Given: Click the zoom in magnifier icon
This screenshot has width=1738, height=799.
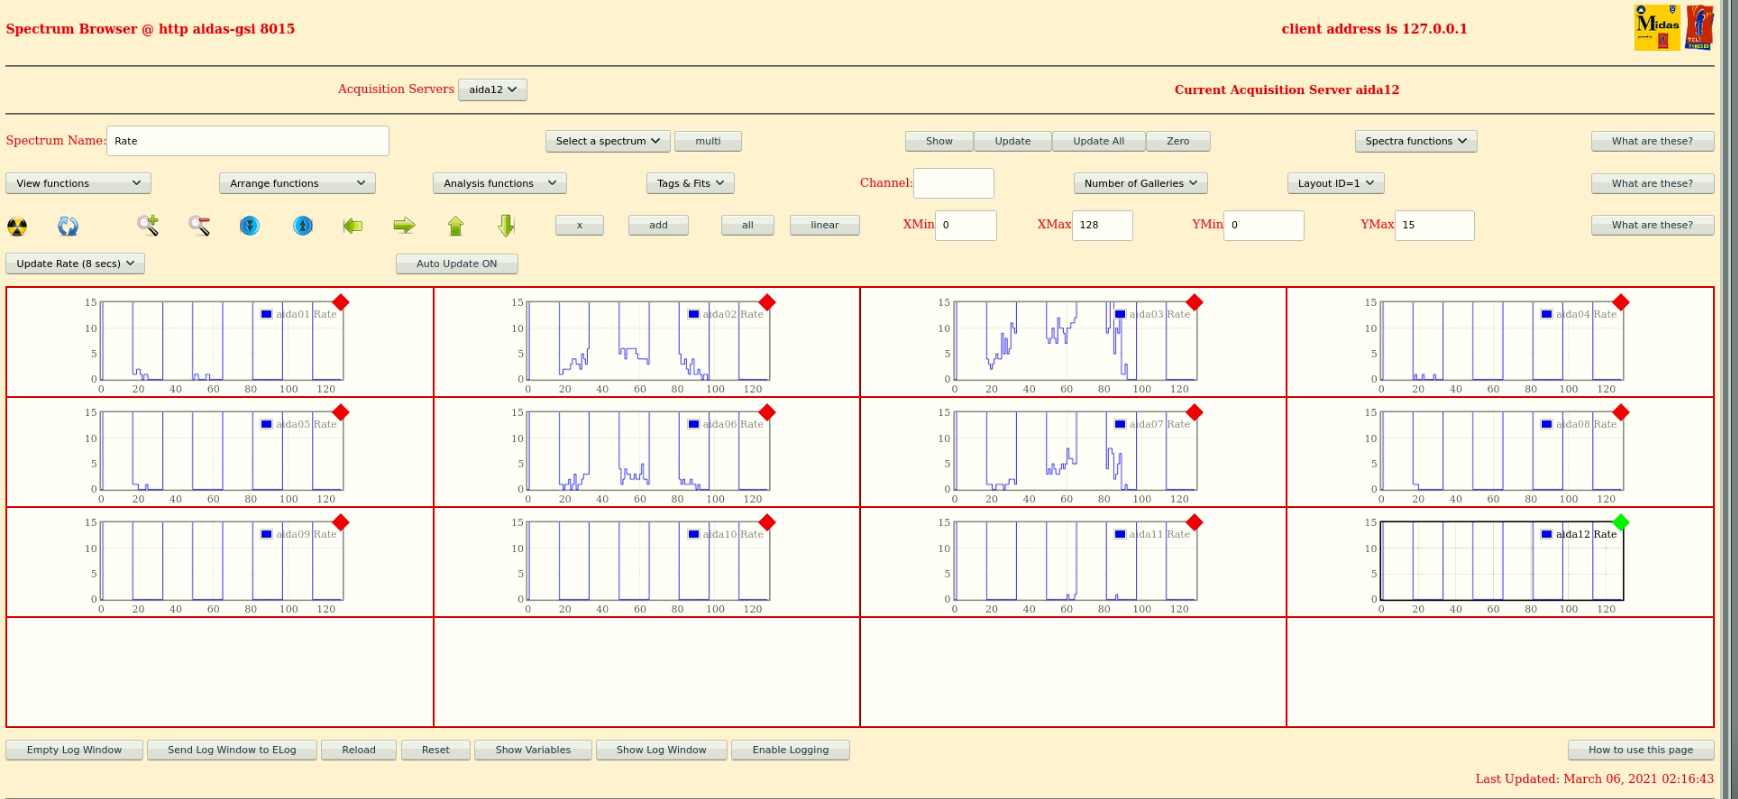Looking at the screenshot, I should coord(148,226).
